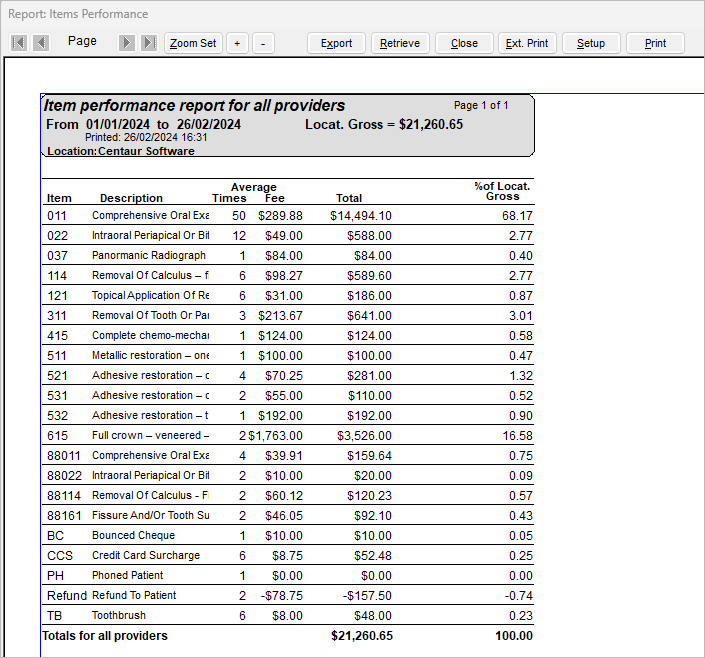Click the Retrieve button
Viewport: 705px width, 658px height.
click(x=400, y=43)
